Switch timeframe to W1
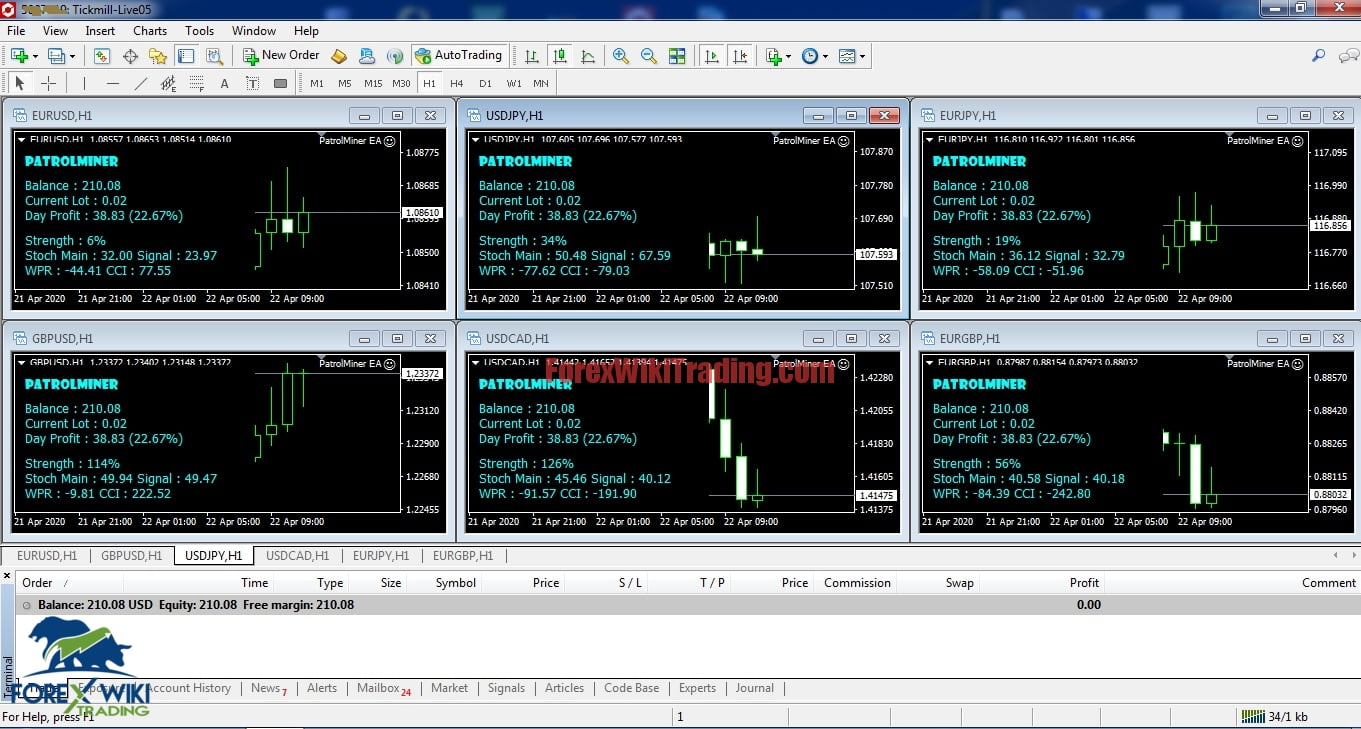 point(513,83)
